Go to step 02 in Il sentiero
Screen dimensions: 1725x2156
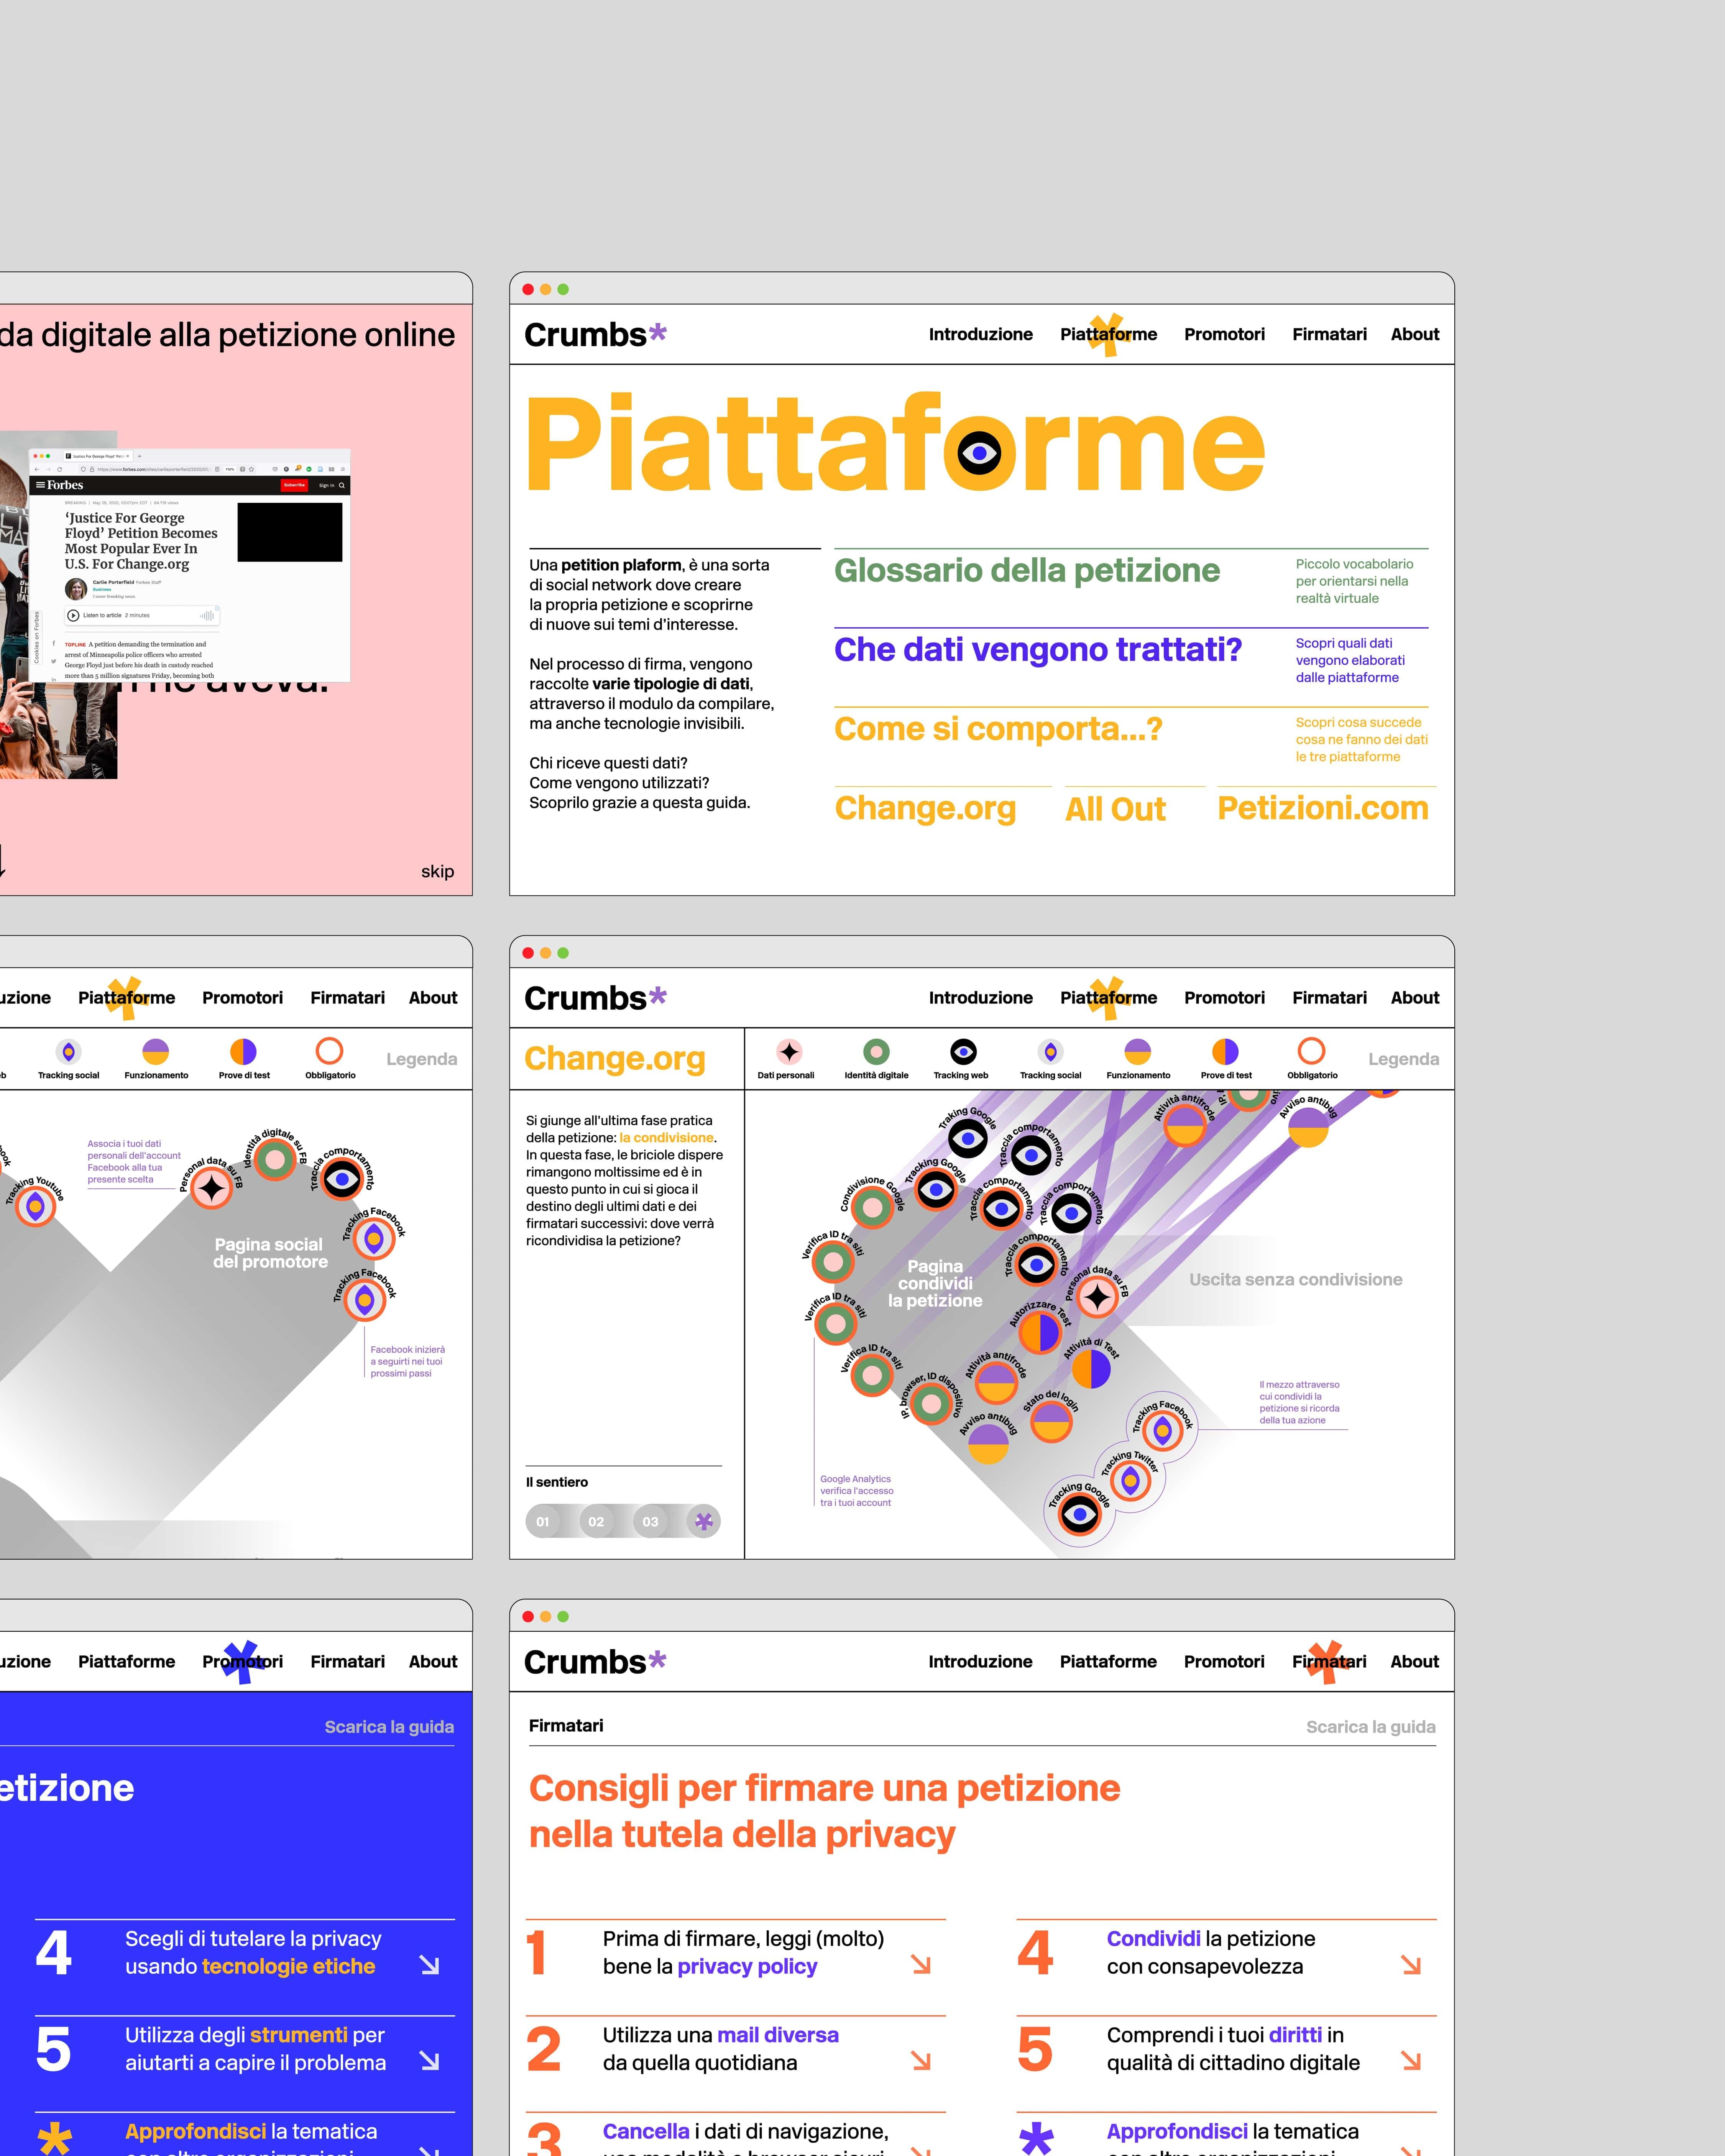point(596,1521)
